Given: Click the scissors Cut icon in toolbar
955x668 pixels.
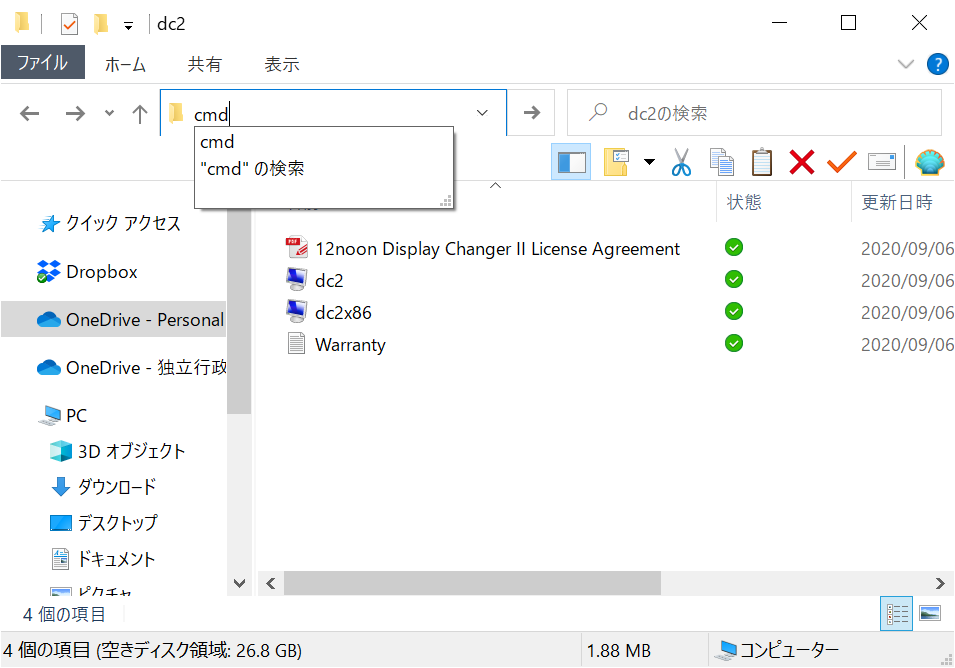Looking at the screenshot, I should coord(682,163).
